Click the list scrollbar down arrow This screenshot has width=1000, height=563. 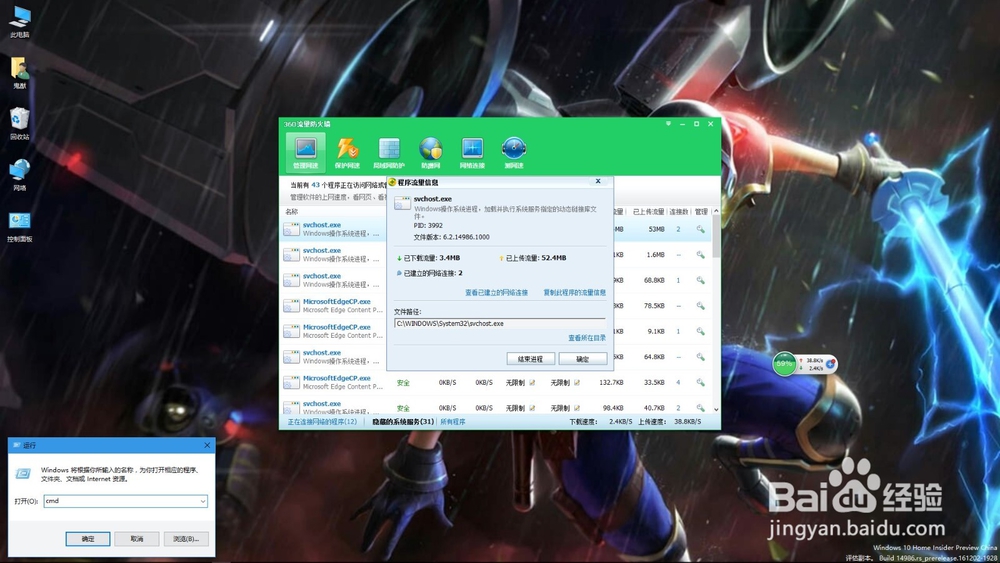pyautogui.click(x=716, y=409)
